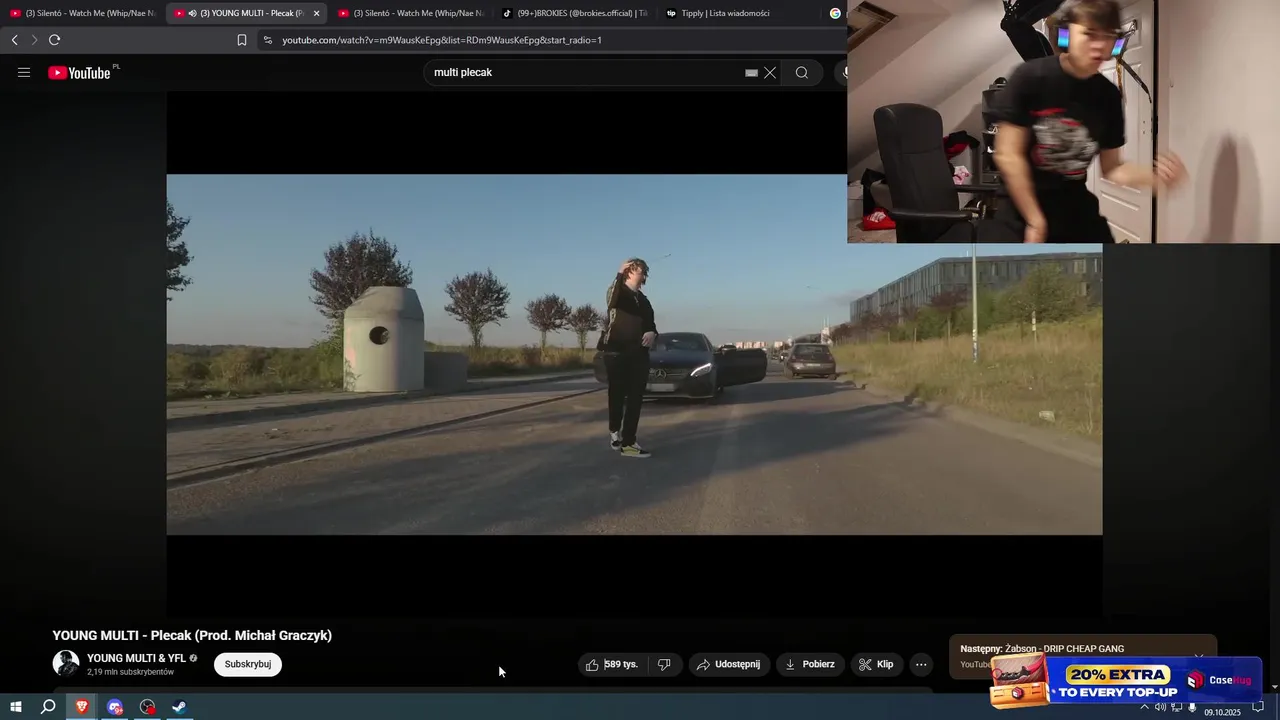Switch to the Google tab
Viewport: 1280px width, 720px height.
(x=836, y=13)
